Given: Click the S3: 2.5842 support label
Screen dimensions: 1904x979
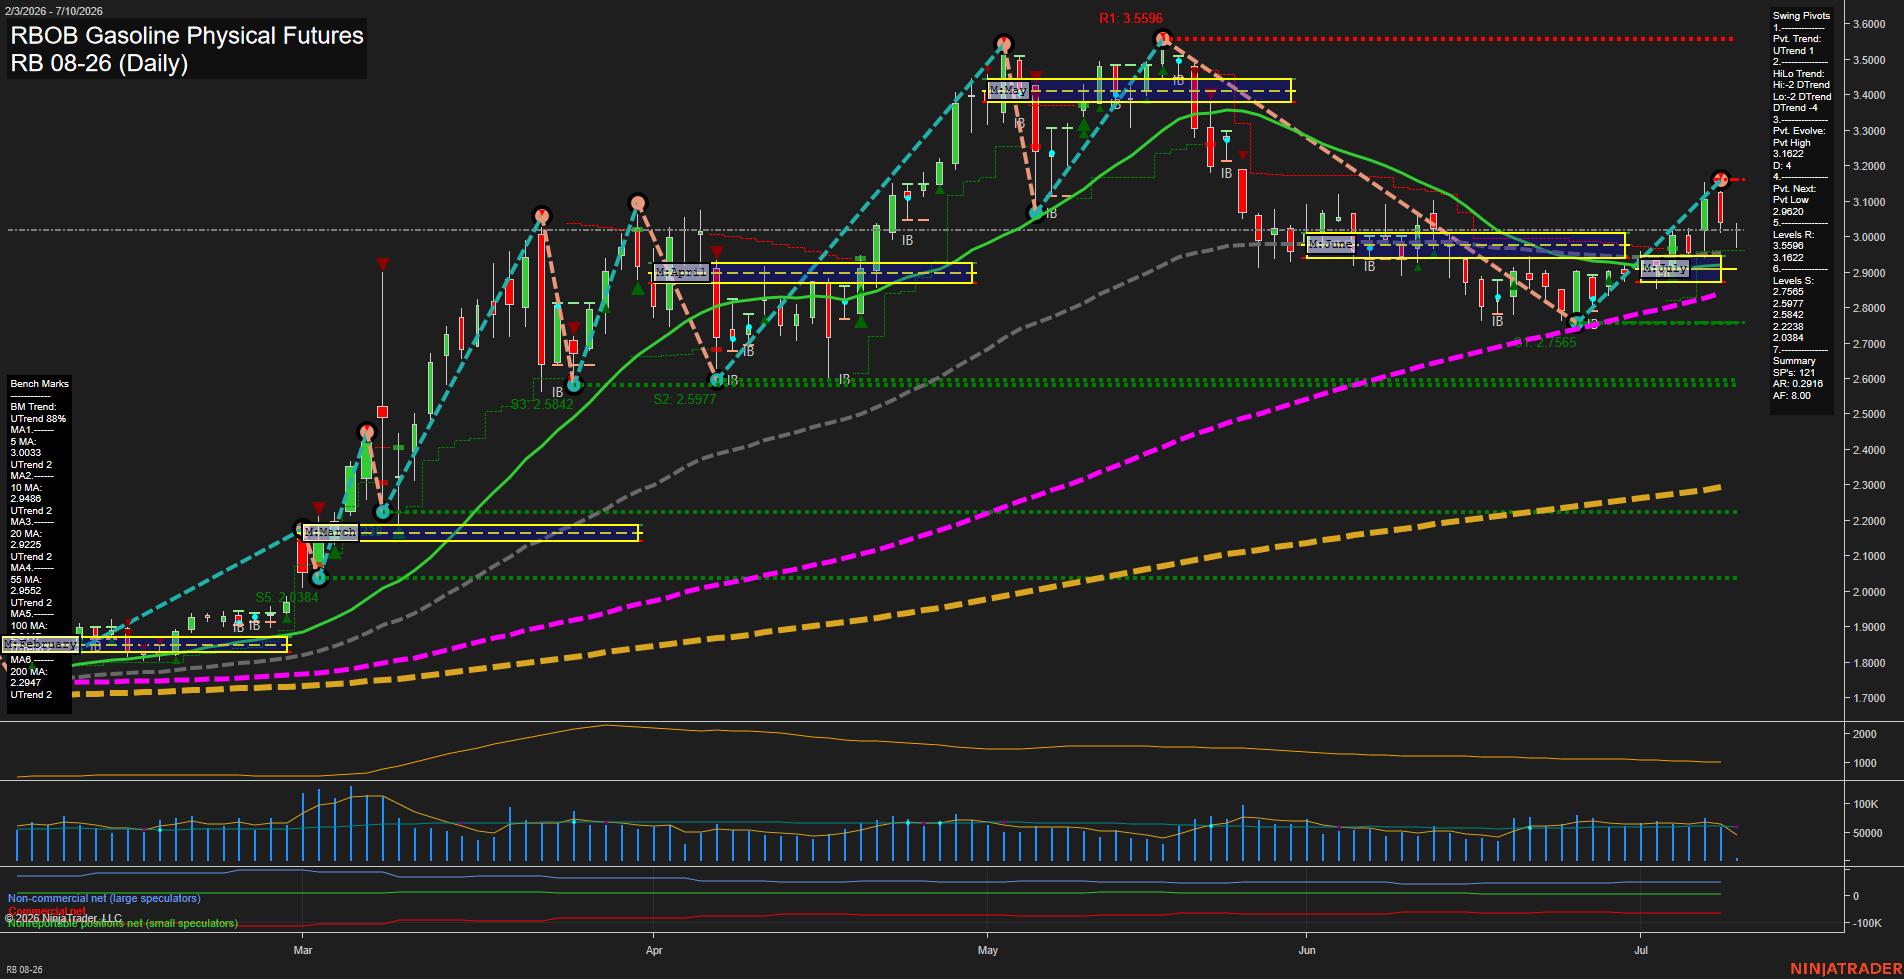Looking at the screenshot, I should tap(542, 405).
